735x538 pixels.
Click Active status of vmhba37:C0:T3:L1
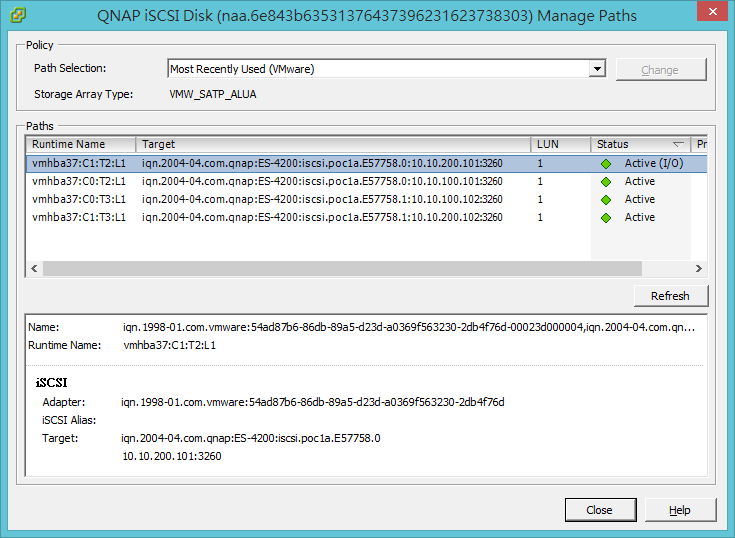pyautogui.click(x=639, y=200)
